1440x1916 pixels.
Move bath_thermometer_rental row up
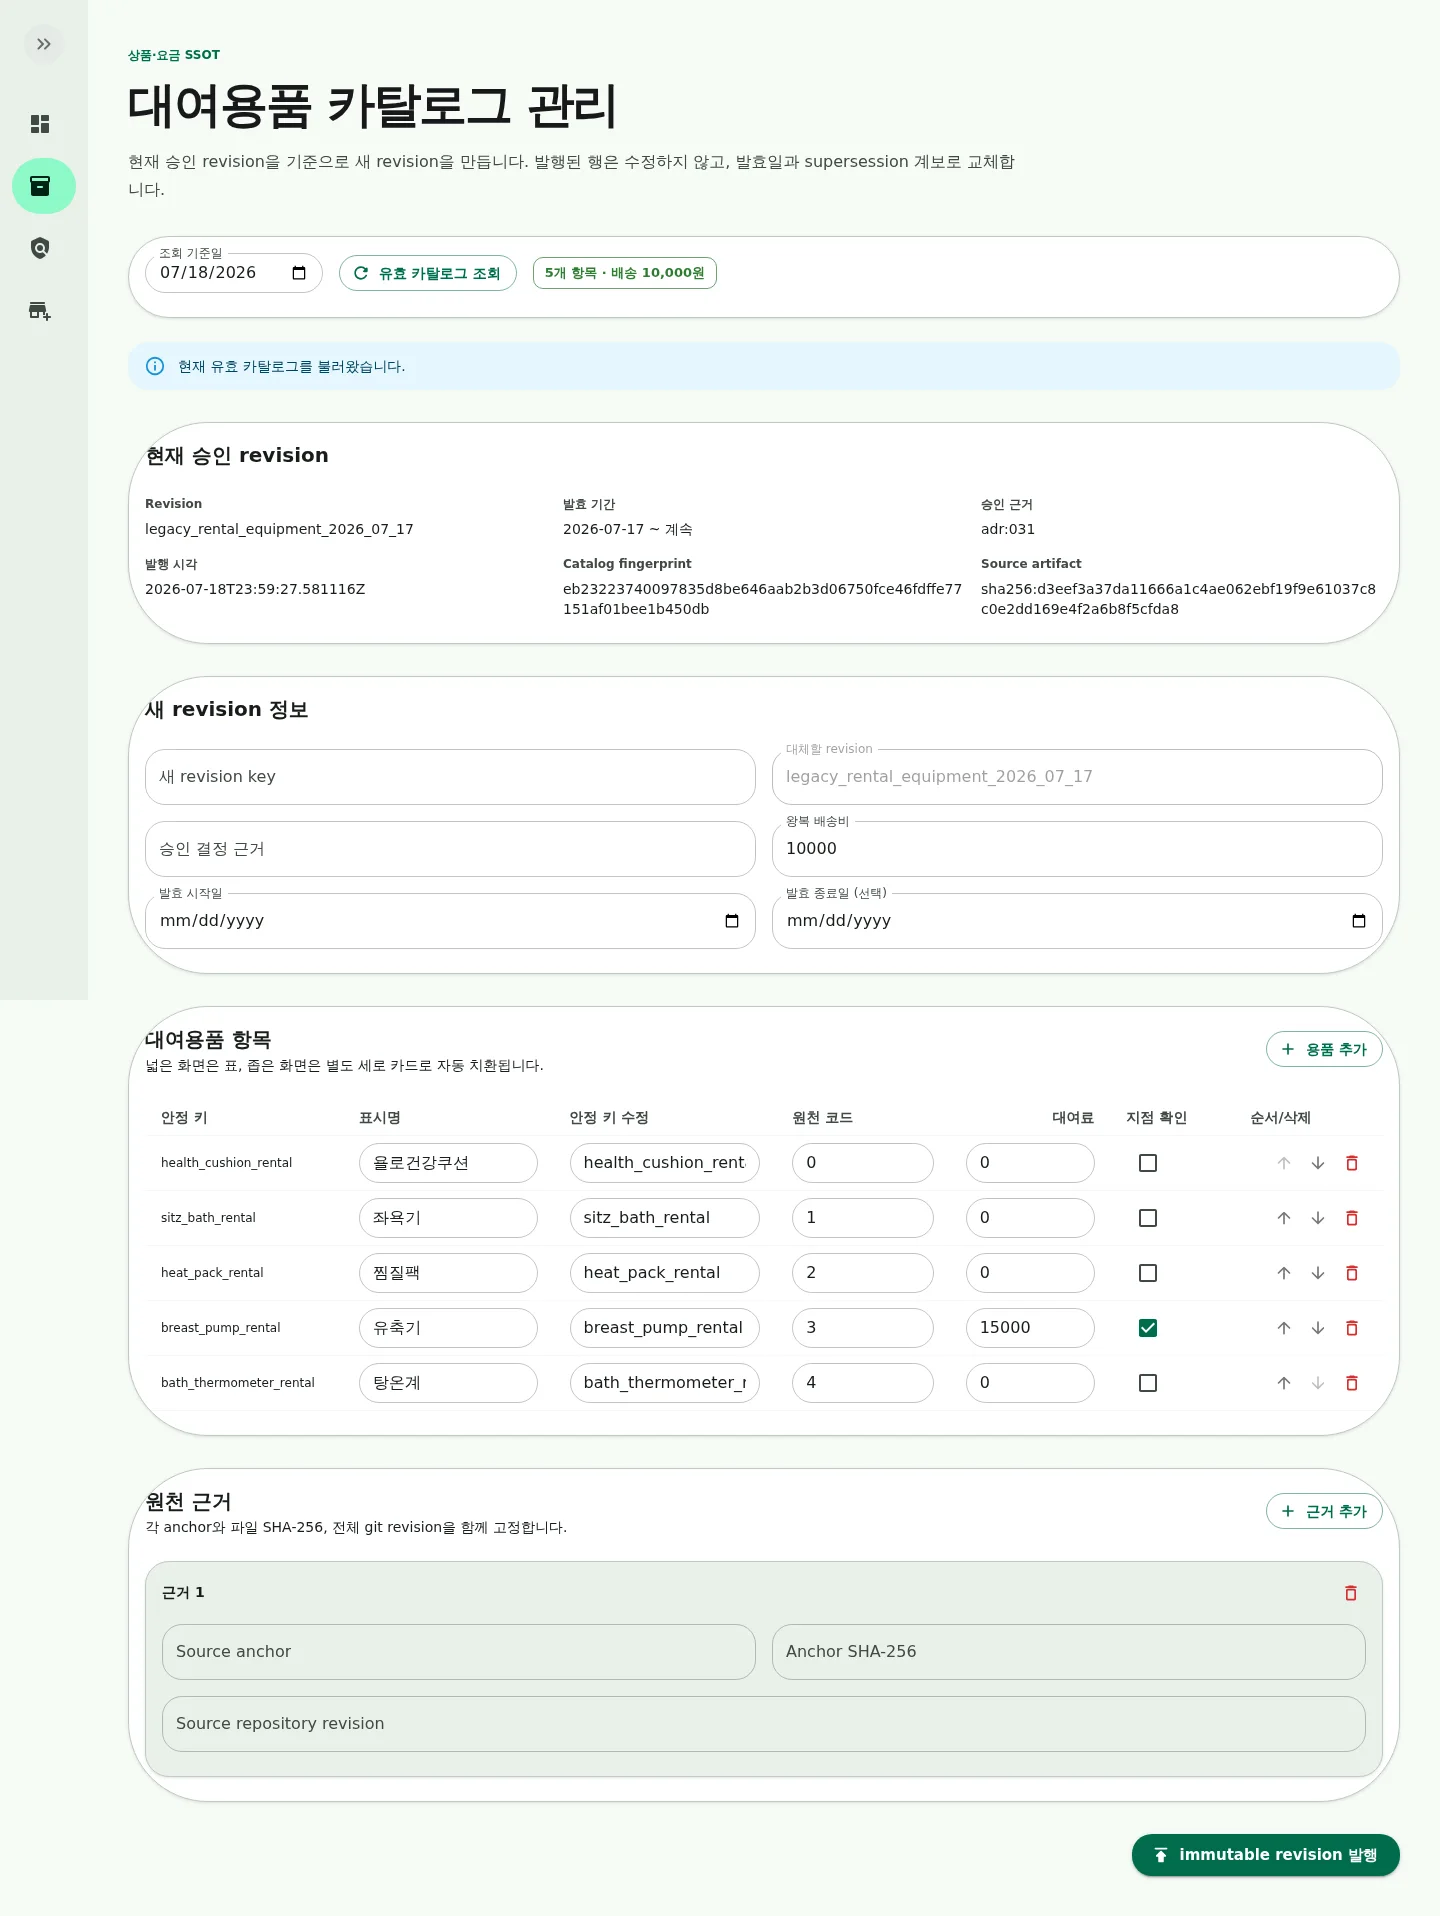[x=1284, y=1383]
